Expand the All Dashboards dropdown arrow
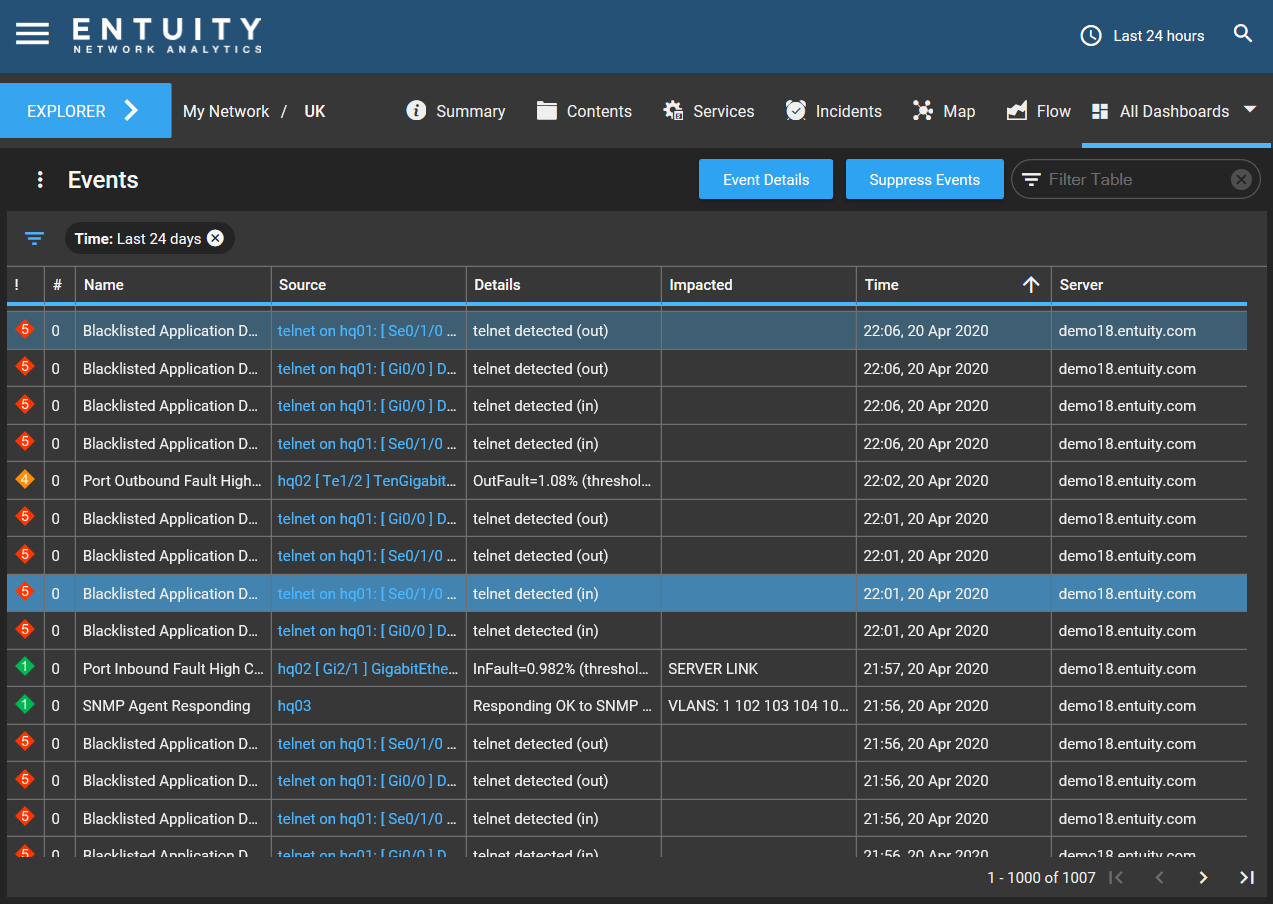This screenshot has width=1273, height=904. 1249,110
